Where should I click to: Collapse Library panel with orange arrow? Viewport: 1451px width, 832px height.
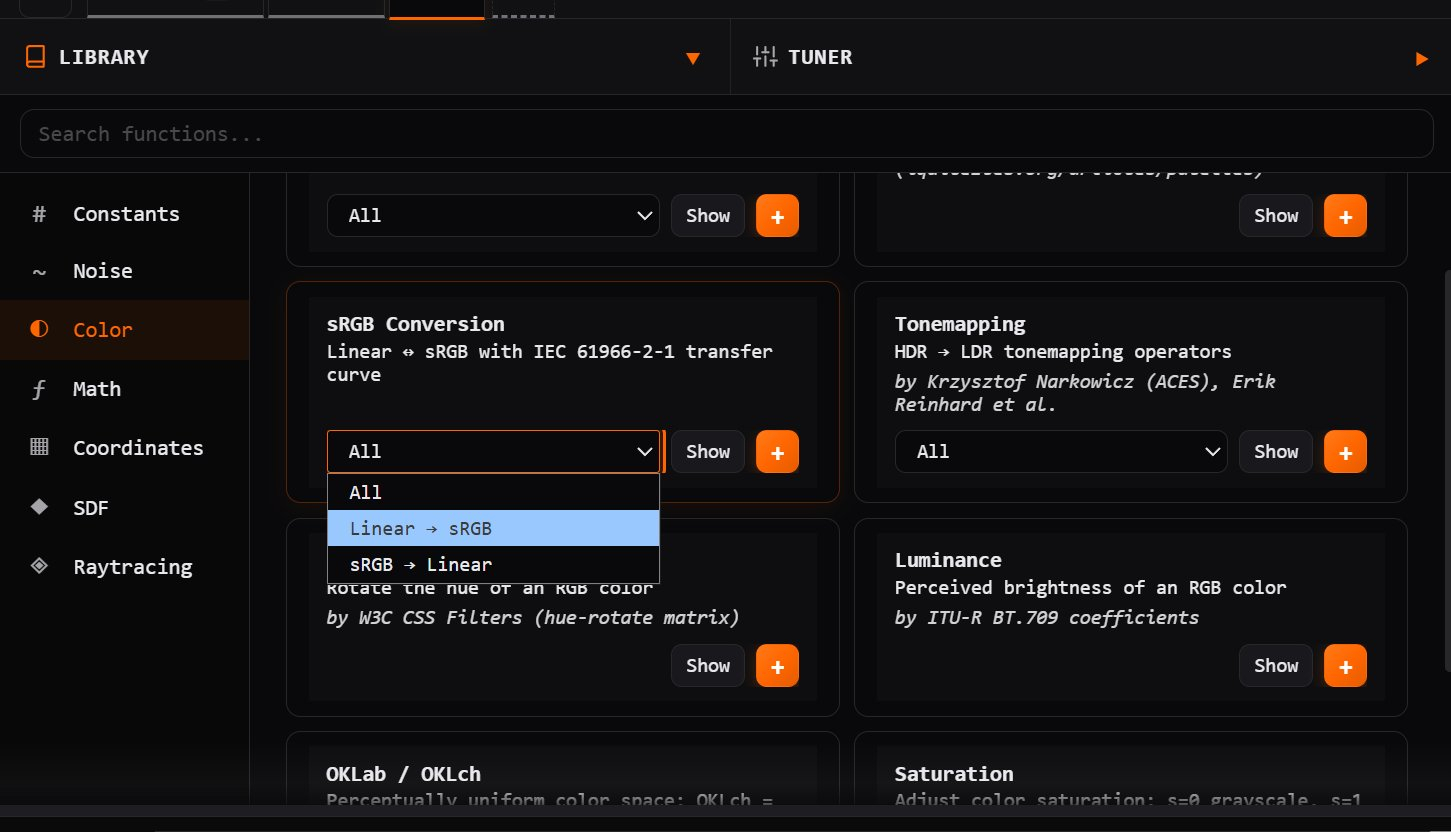click(x=693, y=58)
